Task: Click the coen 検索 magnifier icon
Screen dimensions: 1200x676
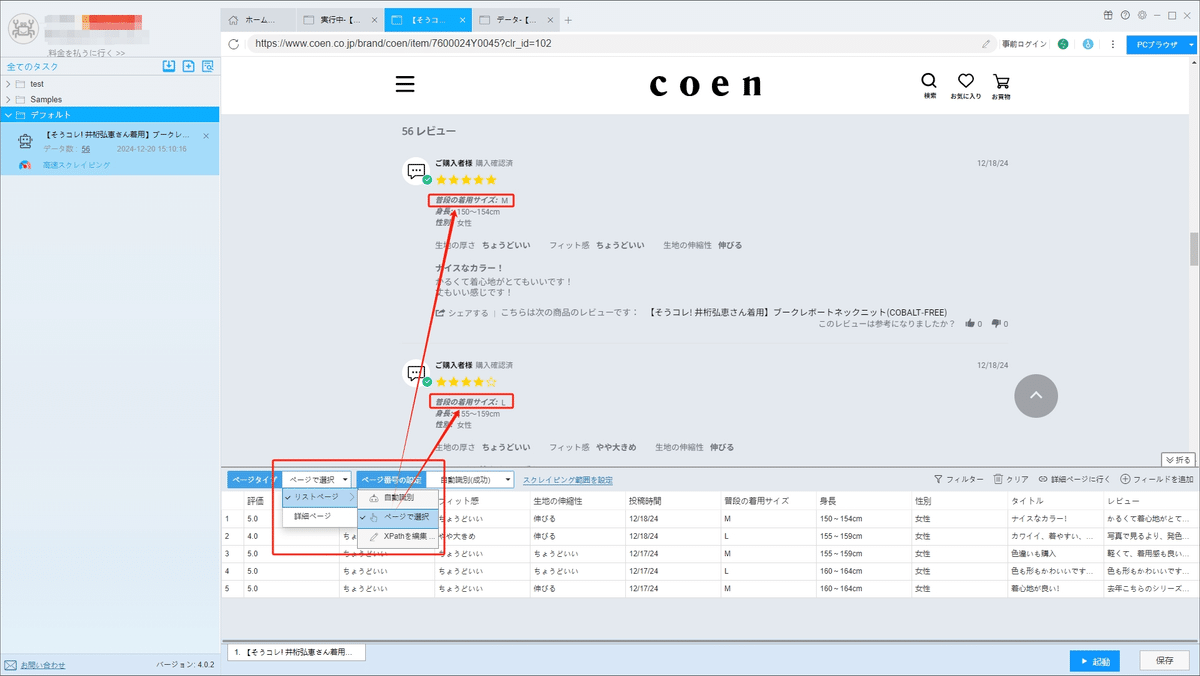Action: [x=929, y=81]
